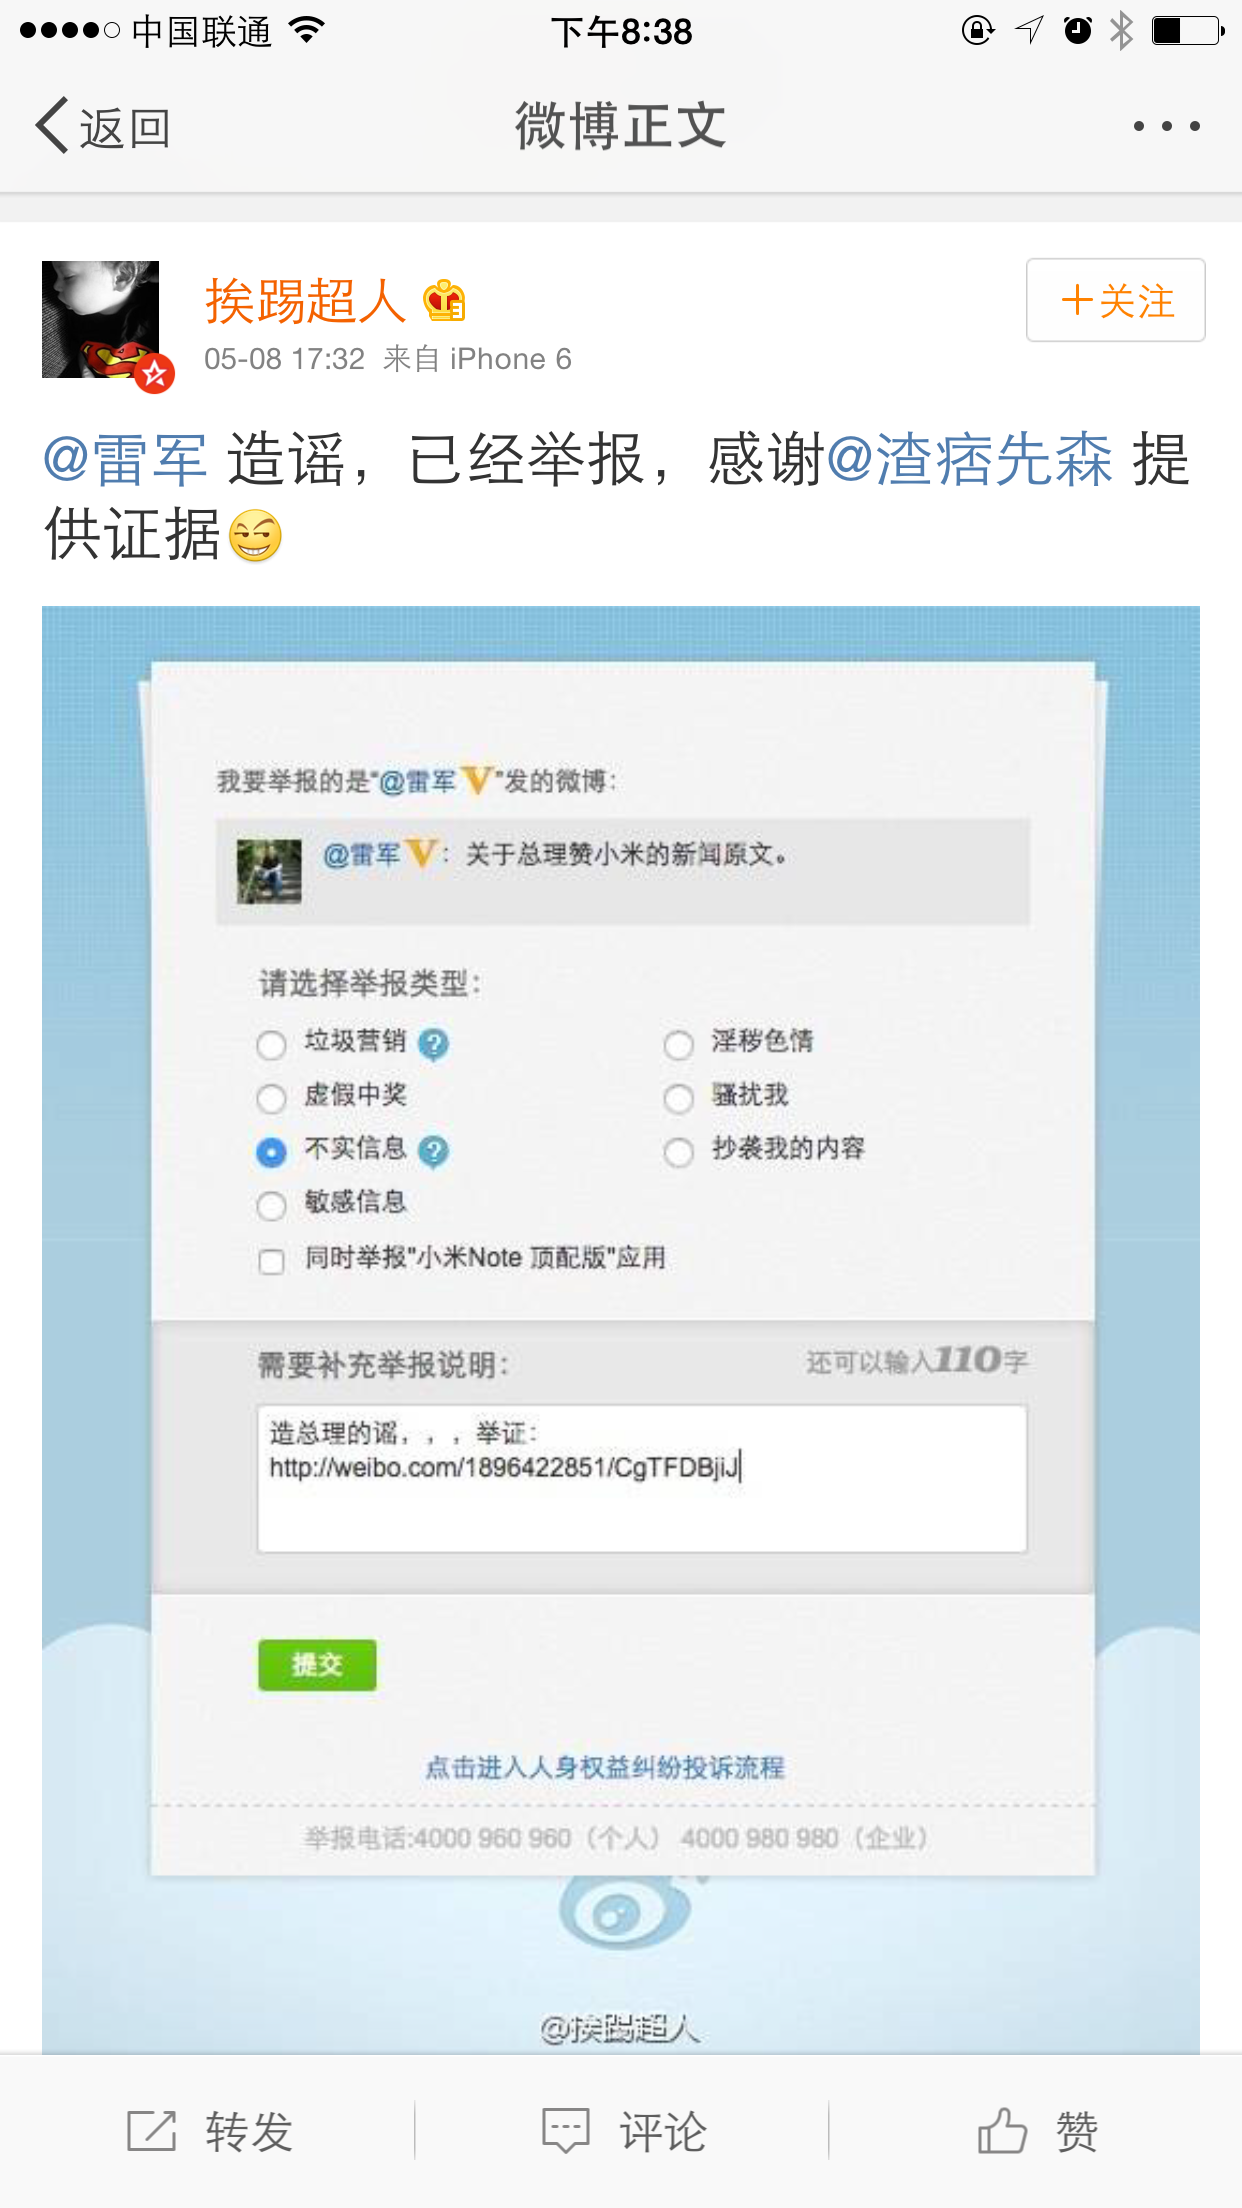The width and height of the screenshot is (1242, 2208).
Task: Tap the crown membership badge
Action: pos(444,301)
